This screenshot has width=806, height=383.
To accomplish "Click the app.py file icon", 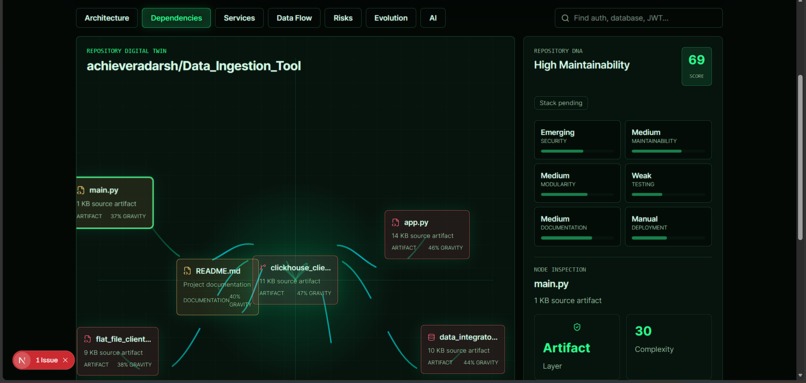I will click(395, 223).
